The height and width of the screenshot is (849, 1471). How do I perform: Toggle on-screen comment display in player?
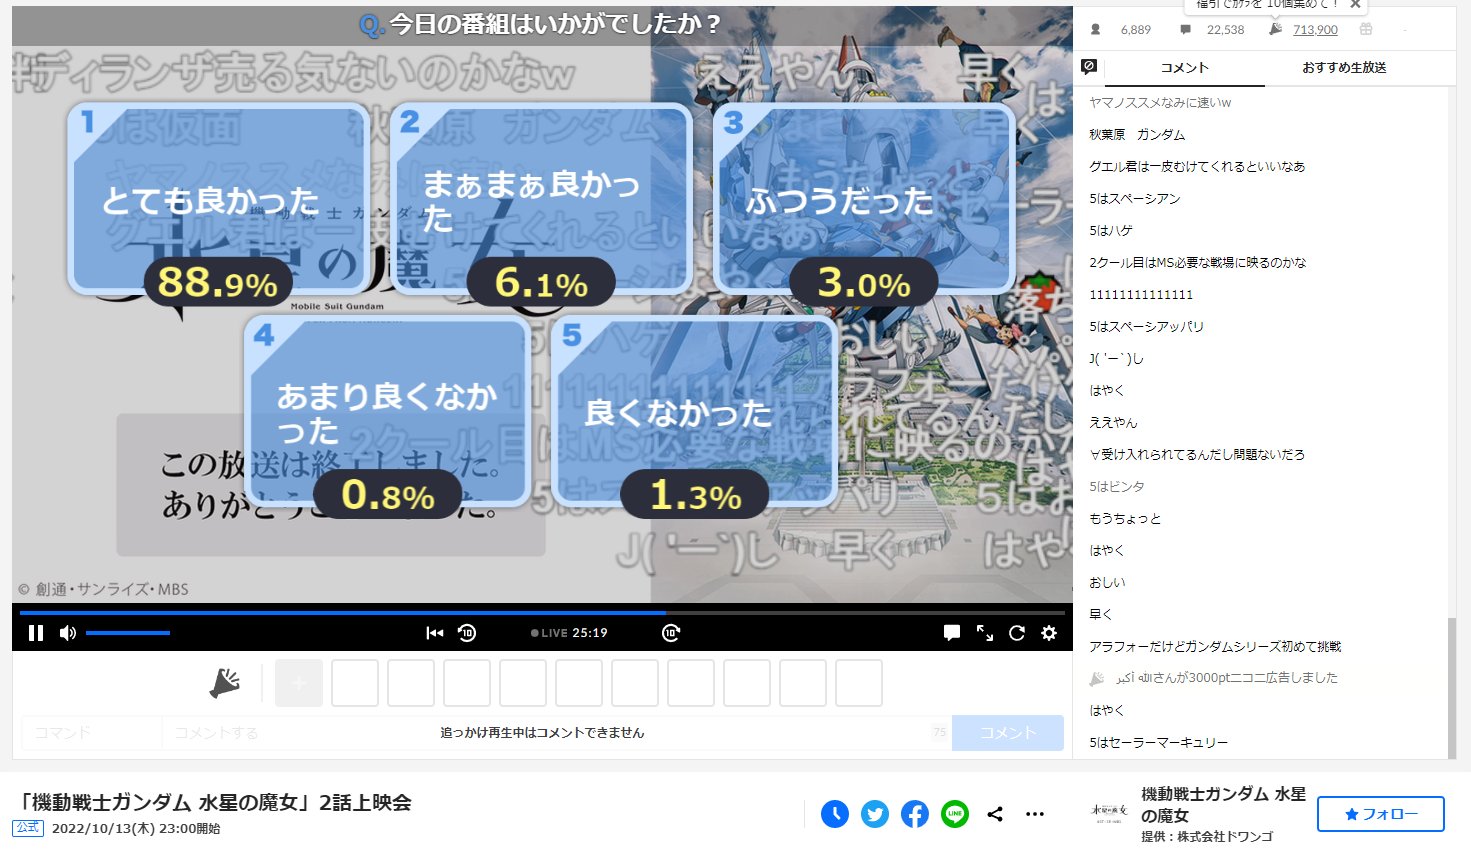pos(952,633)
